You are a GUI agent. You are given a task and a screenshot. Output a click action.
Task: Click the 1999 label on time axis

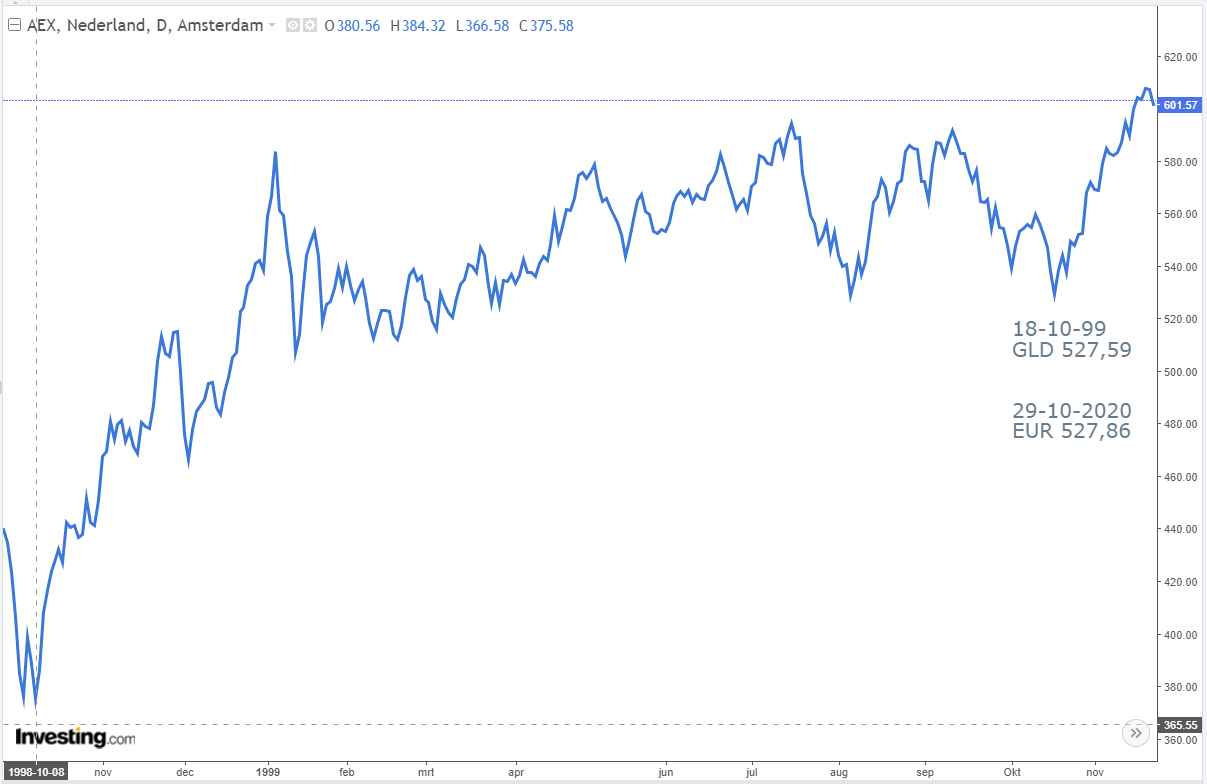[x=268, y=772]
